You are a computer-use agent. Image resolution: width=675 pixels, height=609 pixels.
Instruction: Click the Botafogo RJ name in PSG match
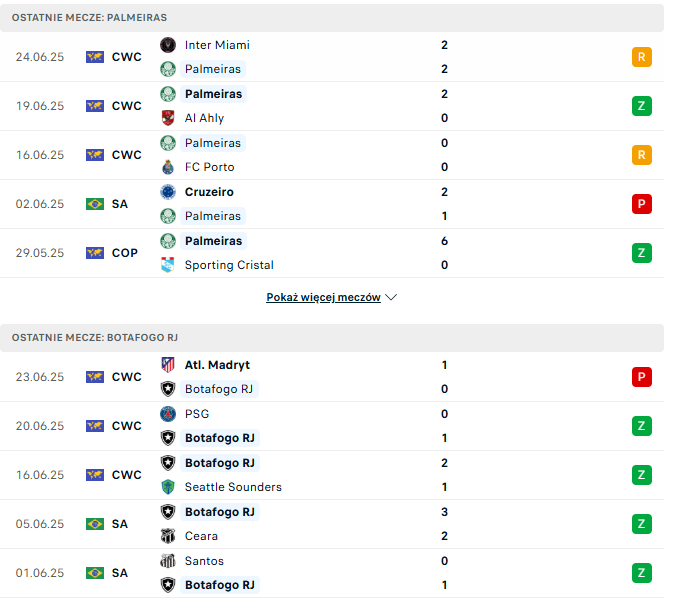220,438
